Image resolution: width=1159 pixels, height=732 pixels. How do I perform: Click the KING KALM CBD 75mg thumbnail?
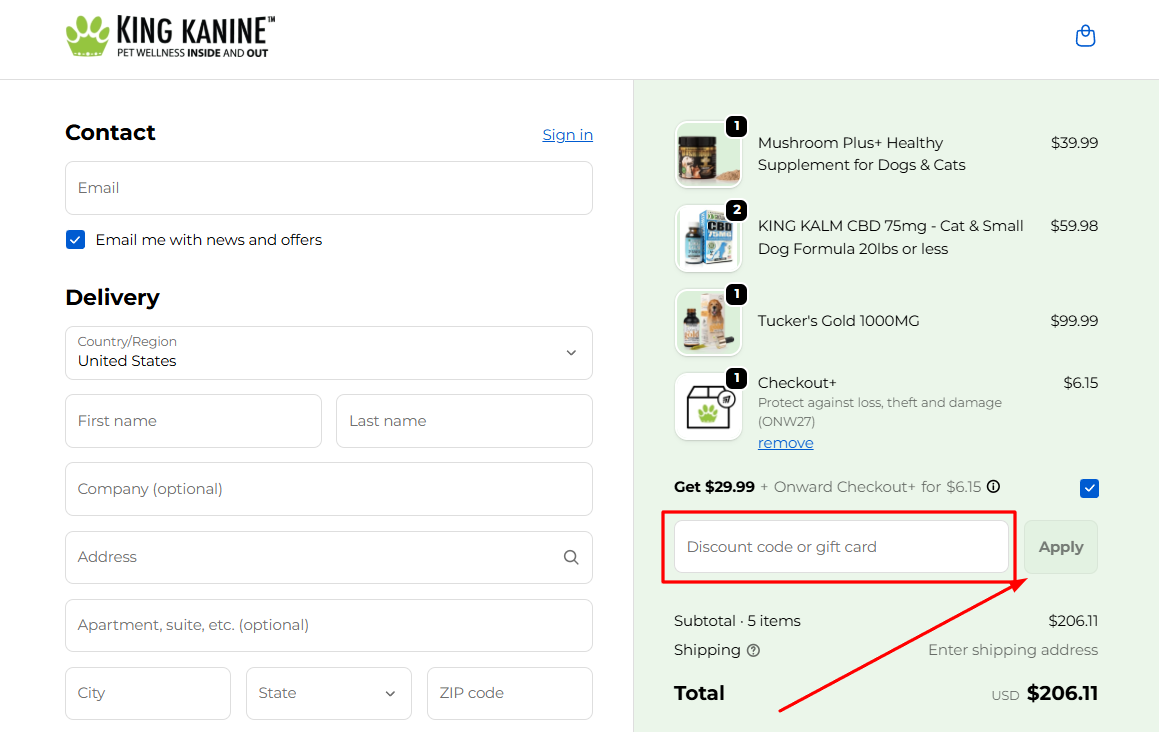tap(708, 238)
